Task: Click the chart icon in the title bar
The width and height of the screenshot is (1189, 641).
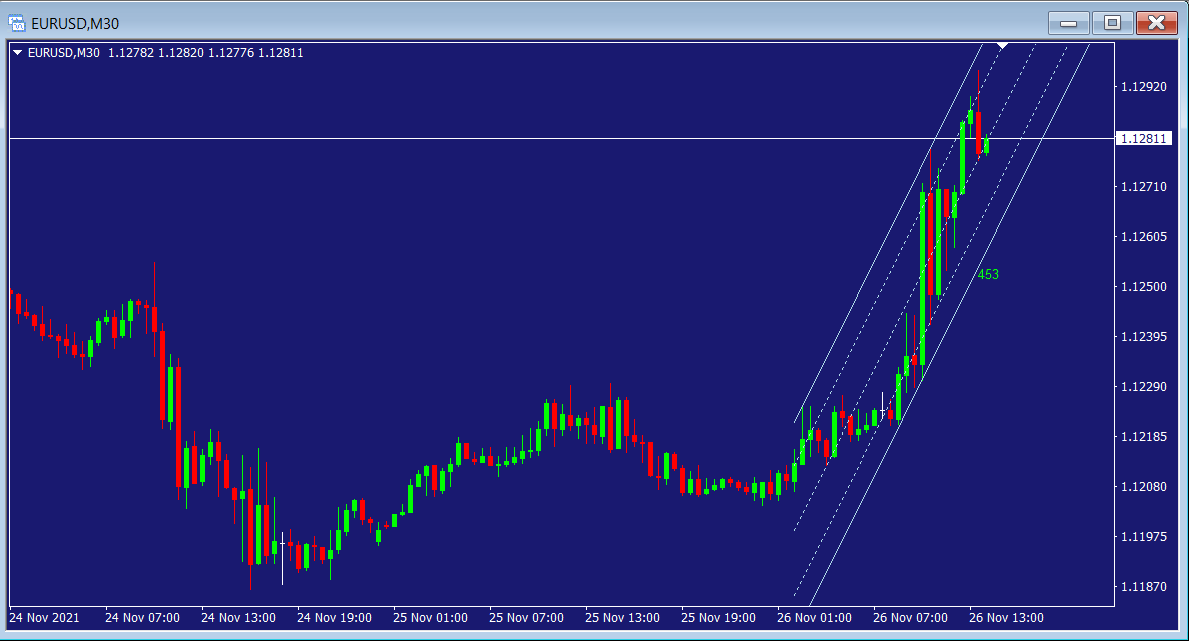Action: (x=17, y=22)
